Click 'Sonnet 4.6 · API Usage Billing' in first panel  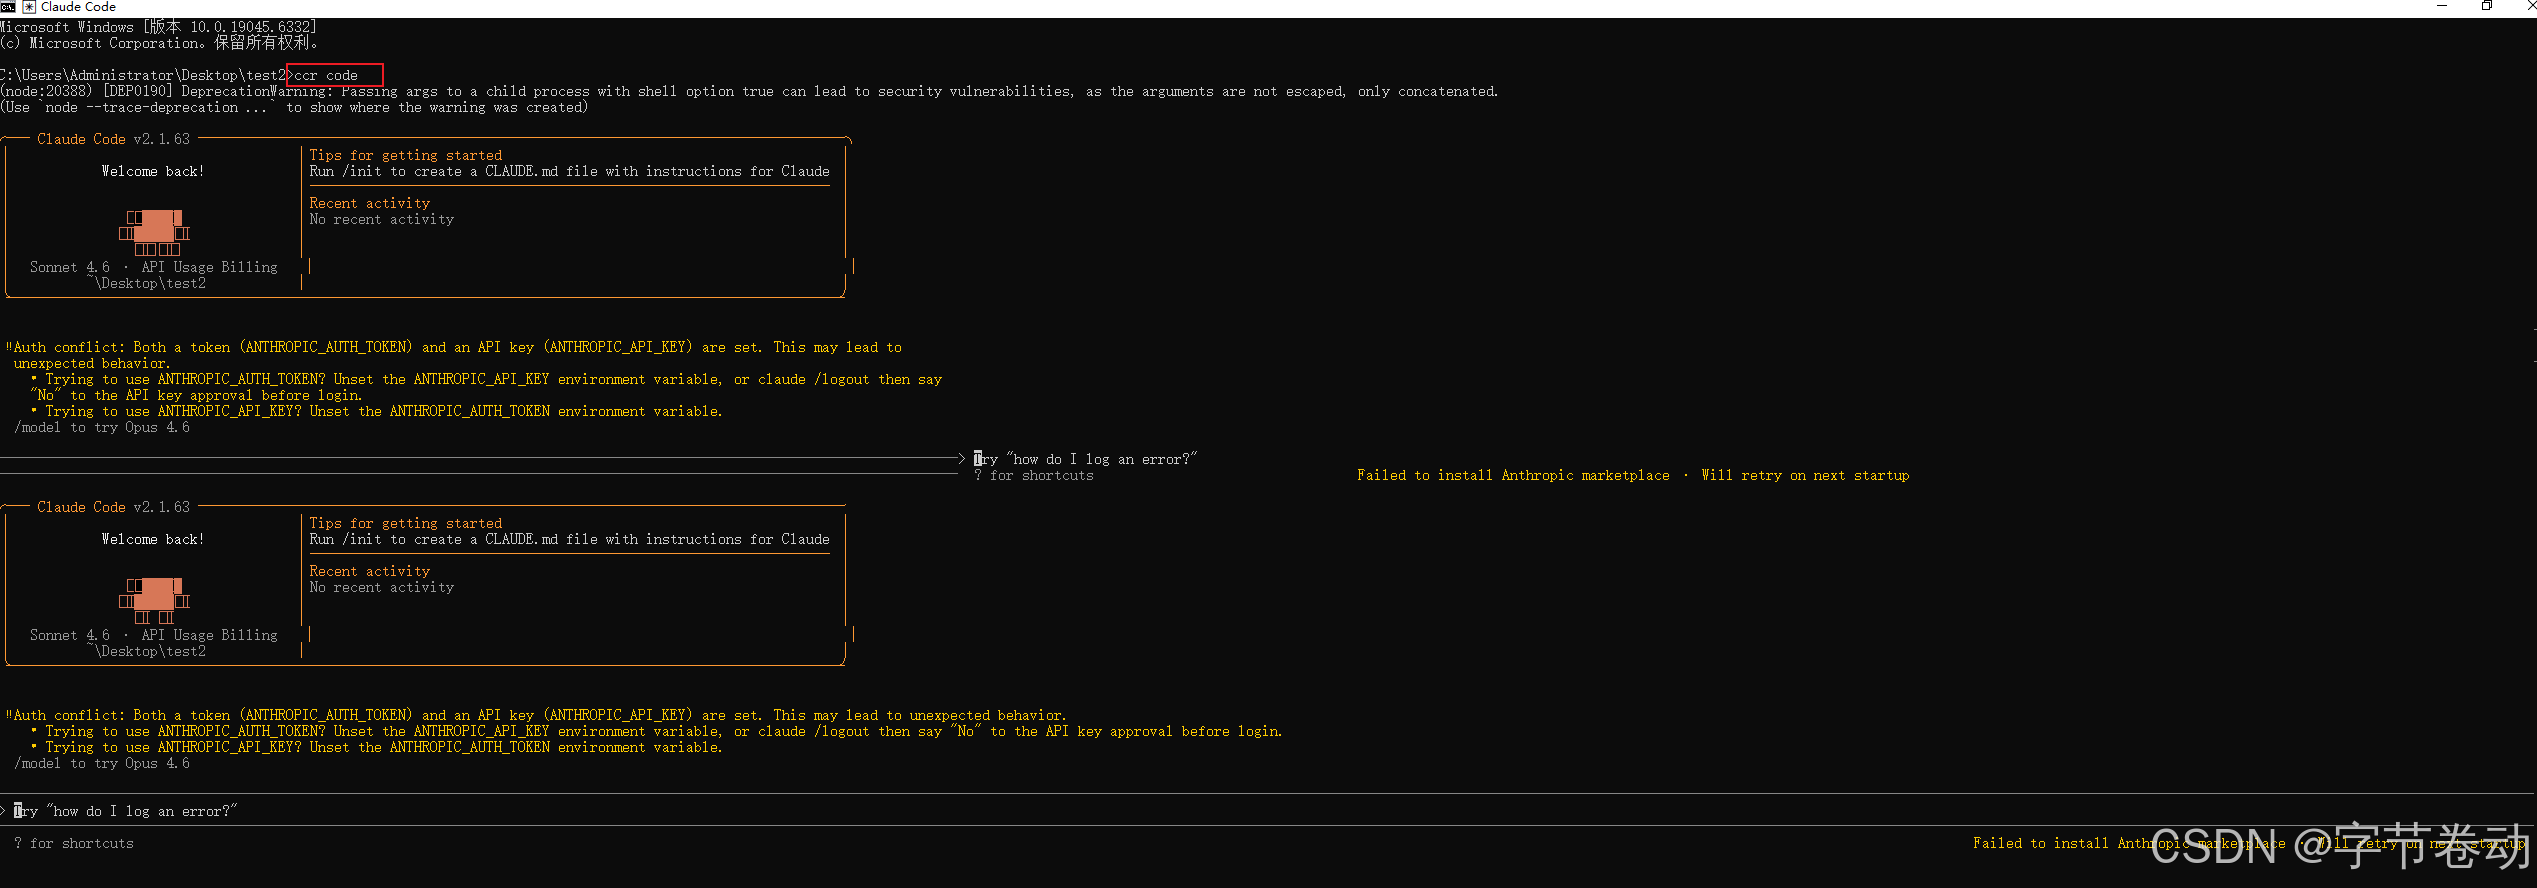[154, 267]
